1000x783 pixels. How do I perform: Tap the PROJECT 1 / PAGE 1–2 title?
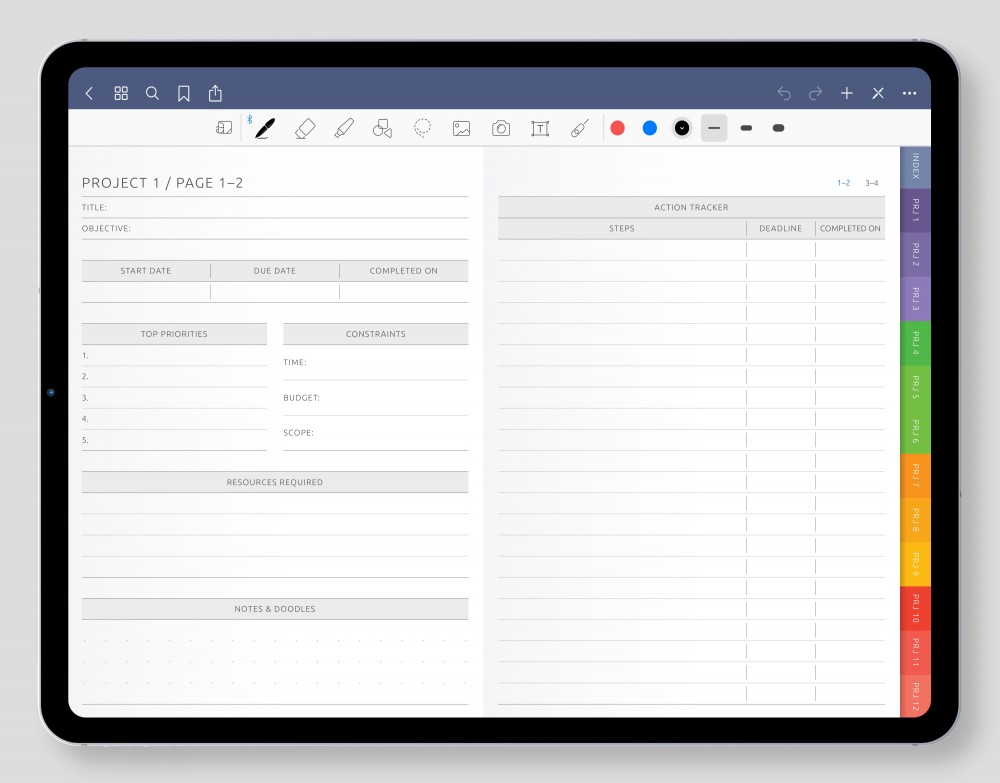(163, 183)
